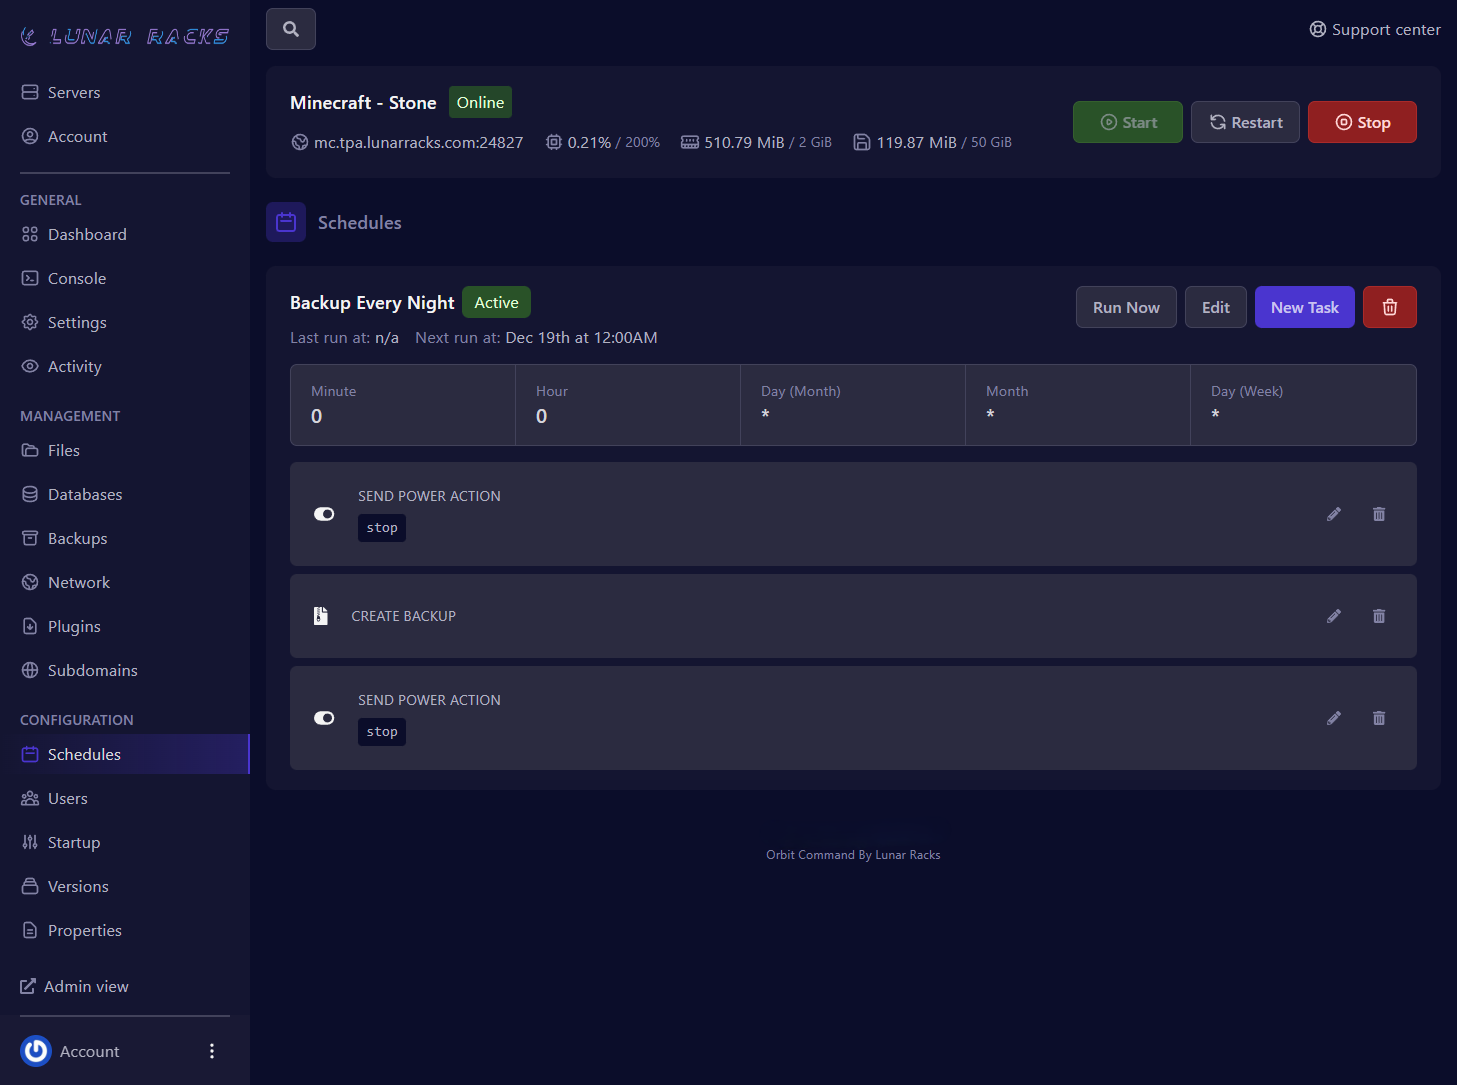Open the Plugins section
The image size is (1457, 1085).
pos(74,626)
